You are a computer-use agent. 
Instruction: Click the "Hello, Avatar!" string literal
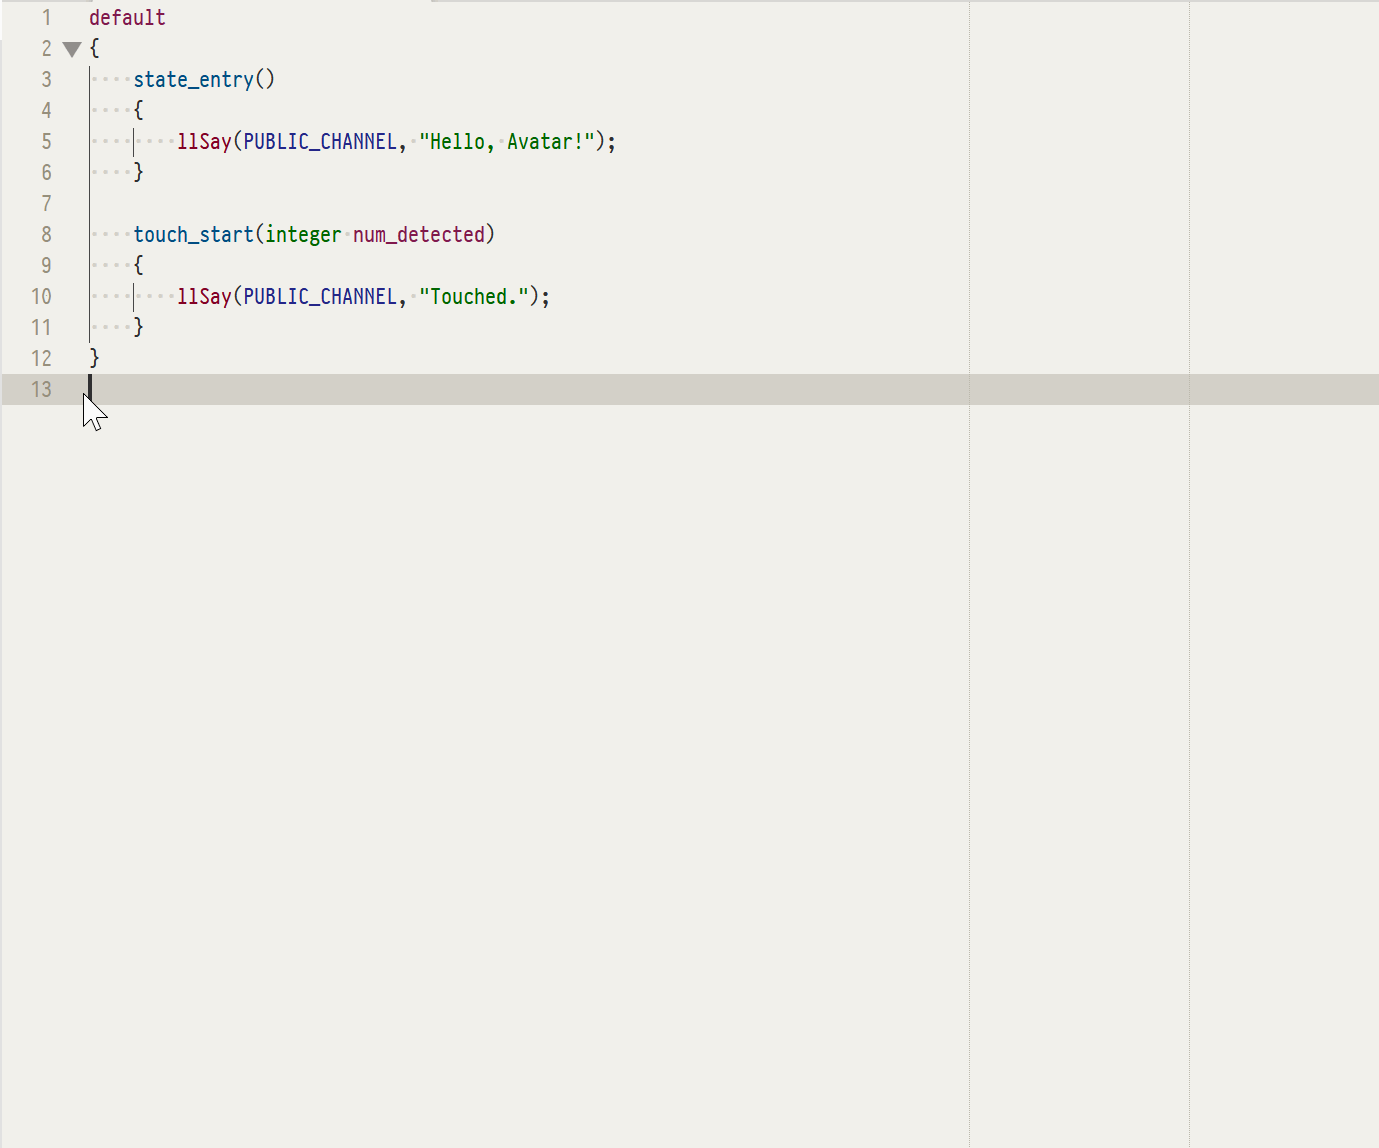click(x=507, y=142)
